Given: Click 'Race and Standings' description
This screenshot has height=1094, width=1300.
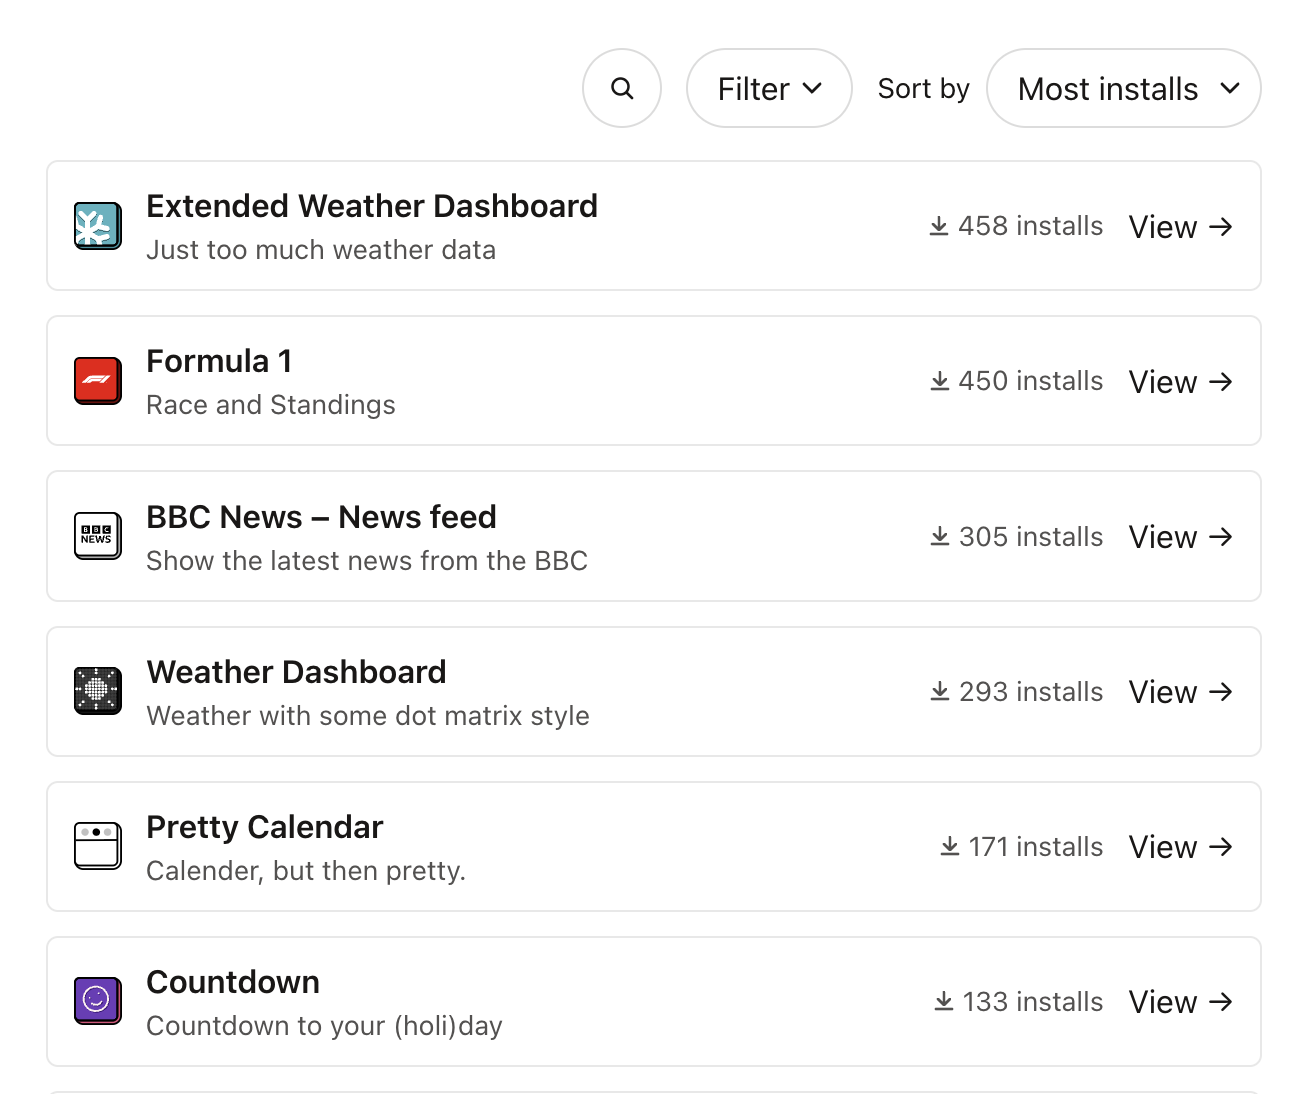Looking at the screenshot, I should 271,405.
